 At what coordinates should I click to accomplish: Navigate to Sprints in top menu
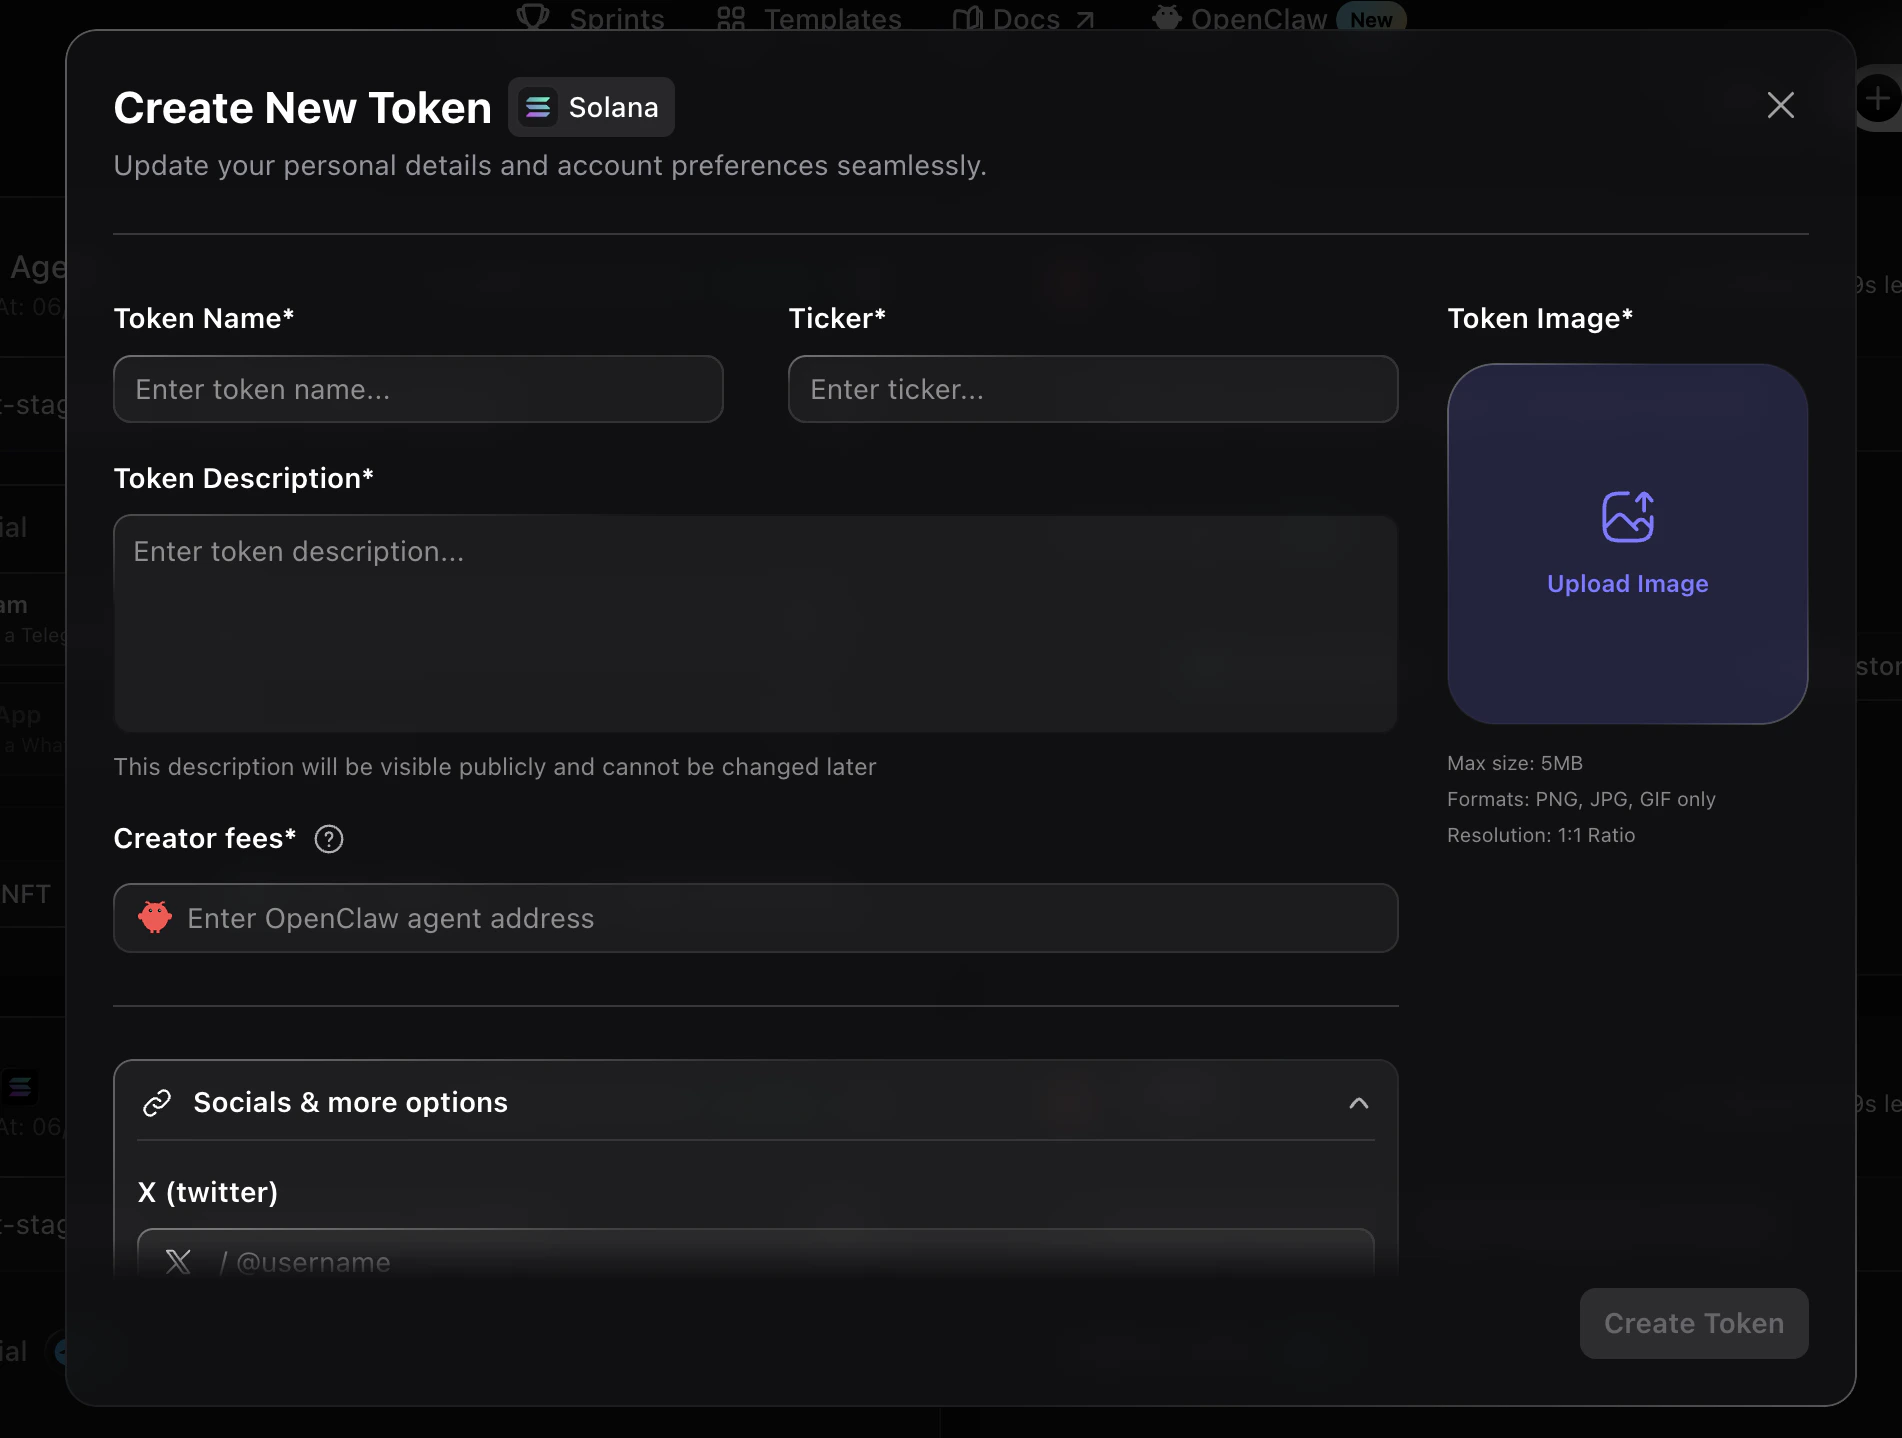coord(615,19)
